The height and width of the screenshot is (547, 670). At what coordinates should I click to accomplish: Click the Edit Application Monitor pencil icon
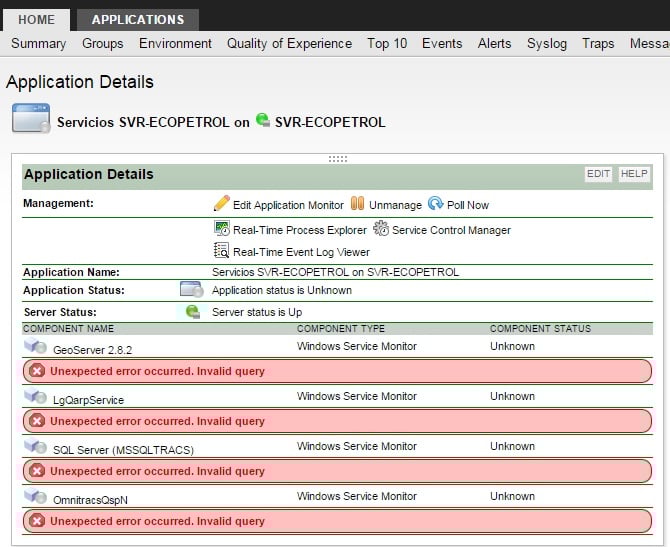pos(222,203)
